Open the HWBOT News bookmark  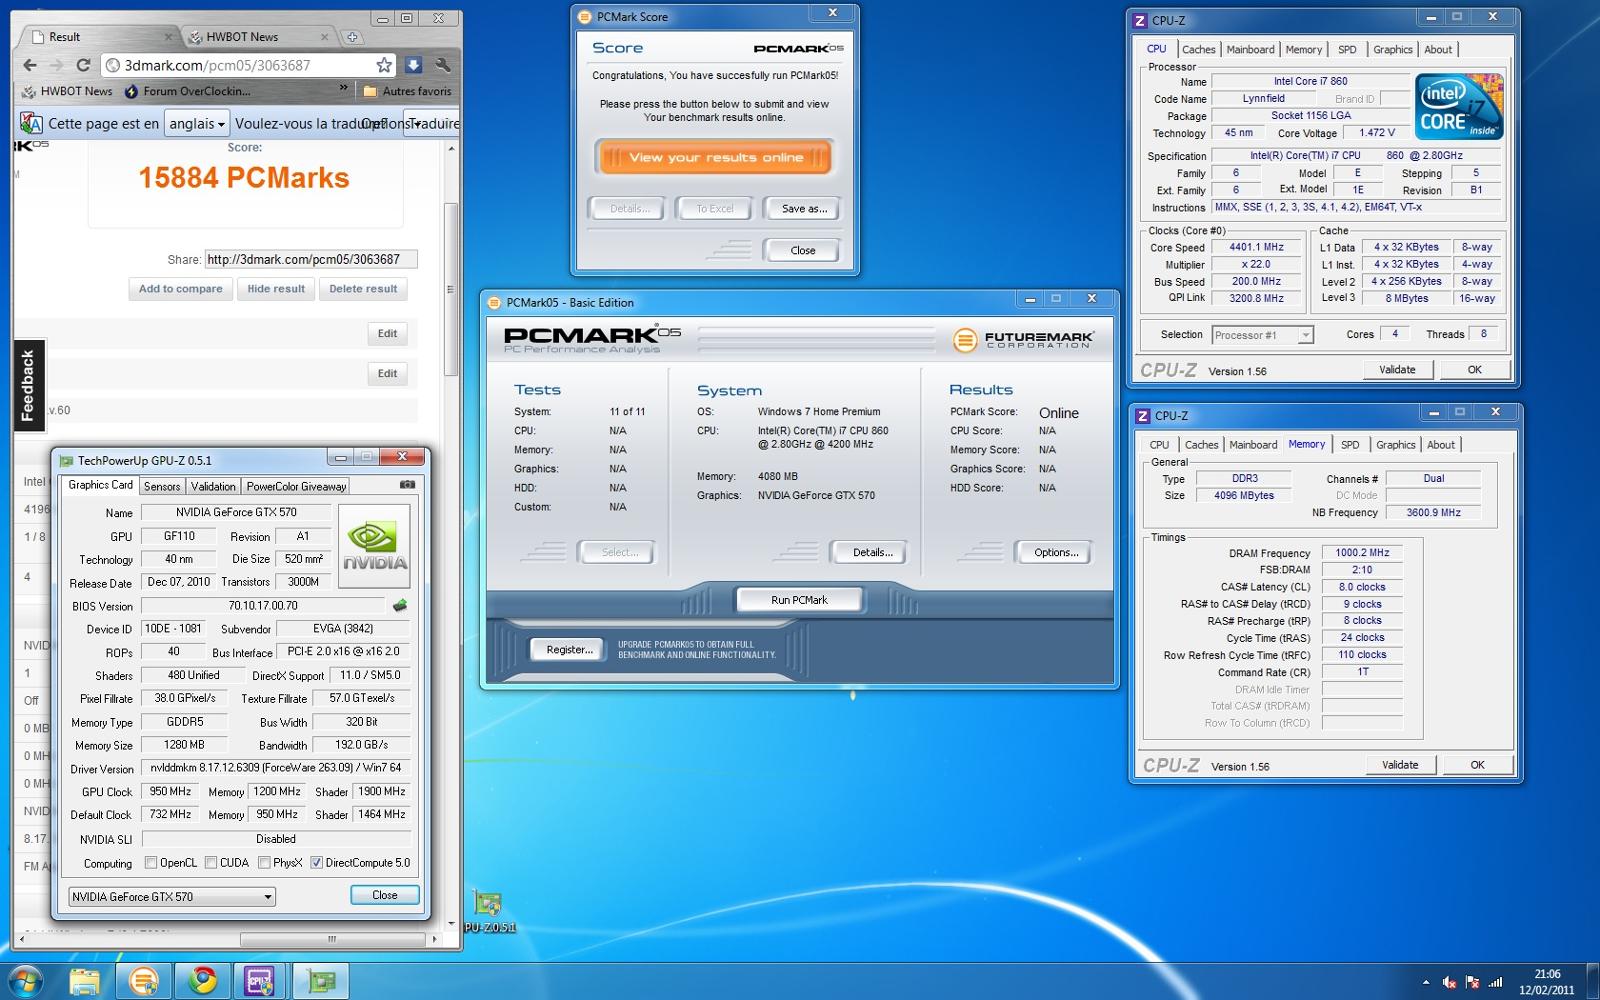[66, 90]
